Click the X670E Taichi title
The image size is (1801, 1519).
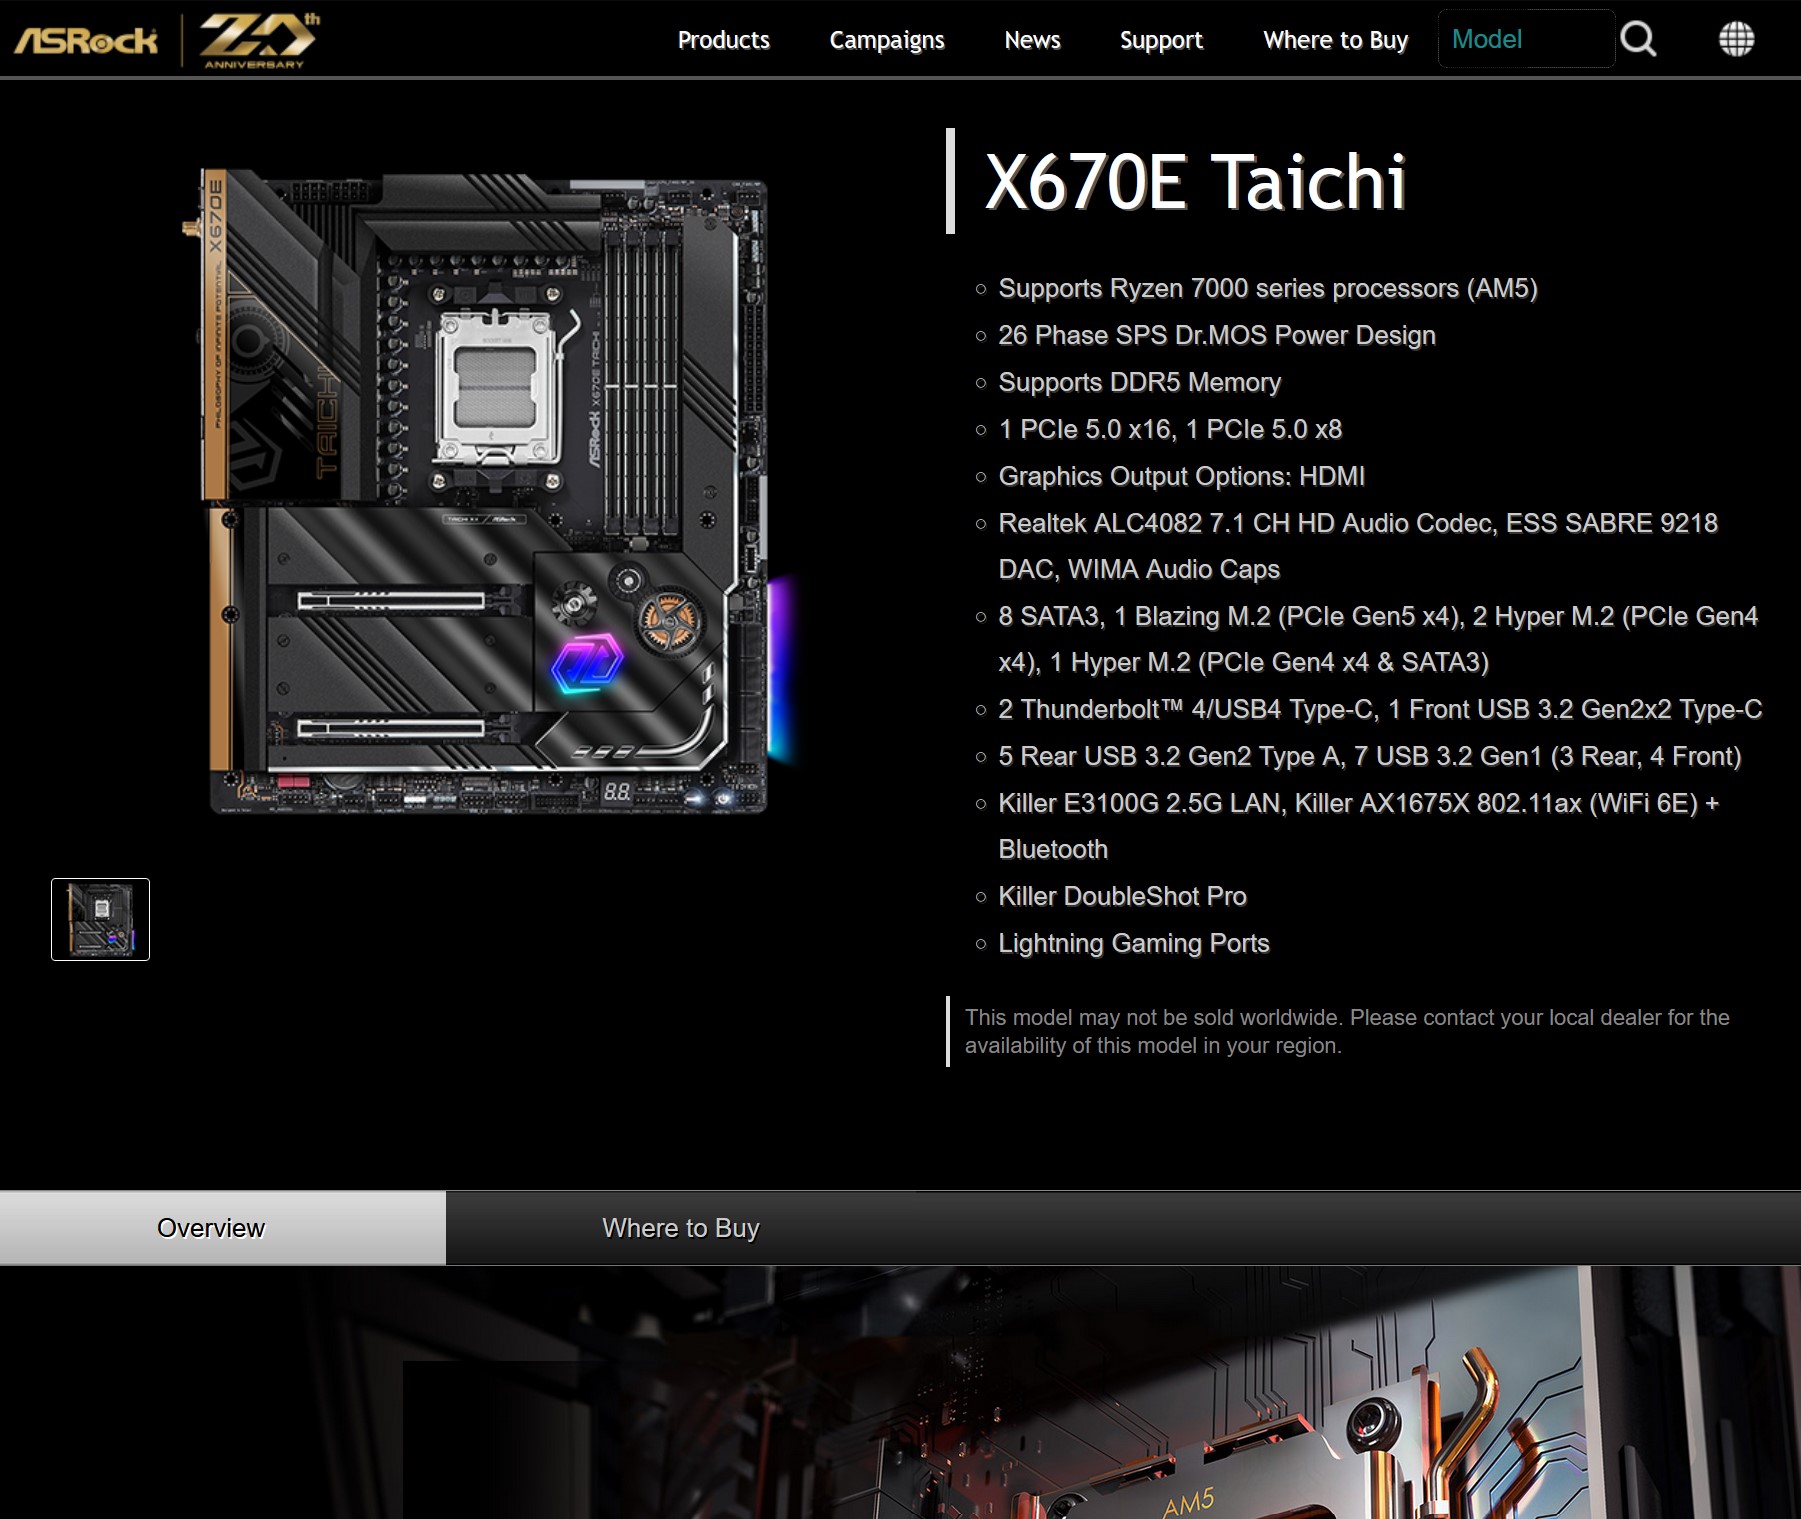coord(1195,182)
